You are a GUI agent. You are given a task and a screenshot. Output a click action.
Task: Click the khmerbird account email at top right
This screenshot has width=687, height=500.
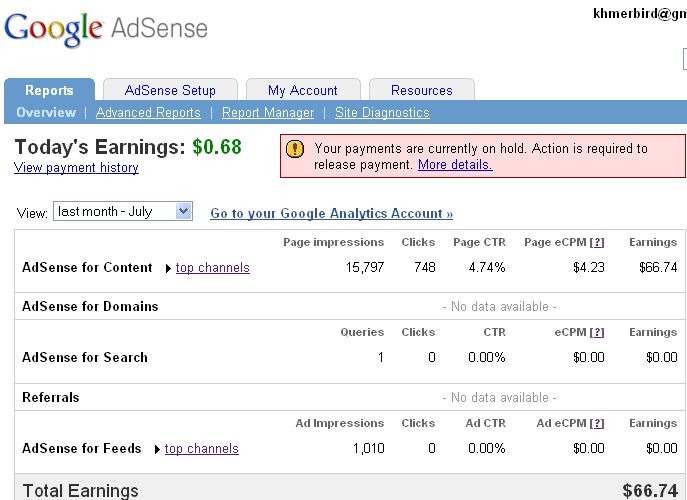coord(640,14)
